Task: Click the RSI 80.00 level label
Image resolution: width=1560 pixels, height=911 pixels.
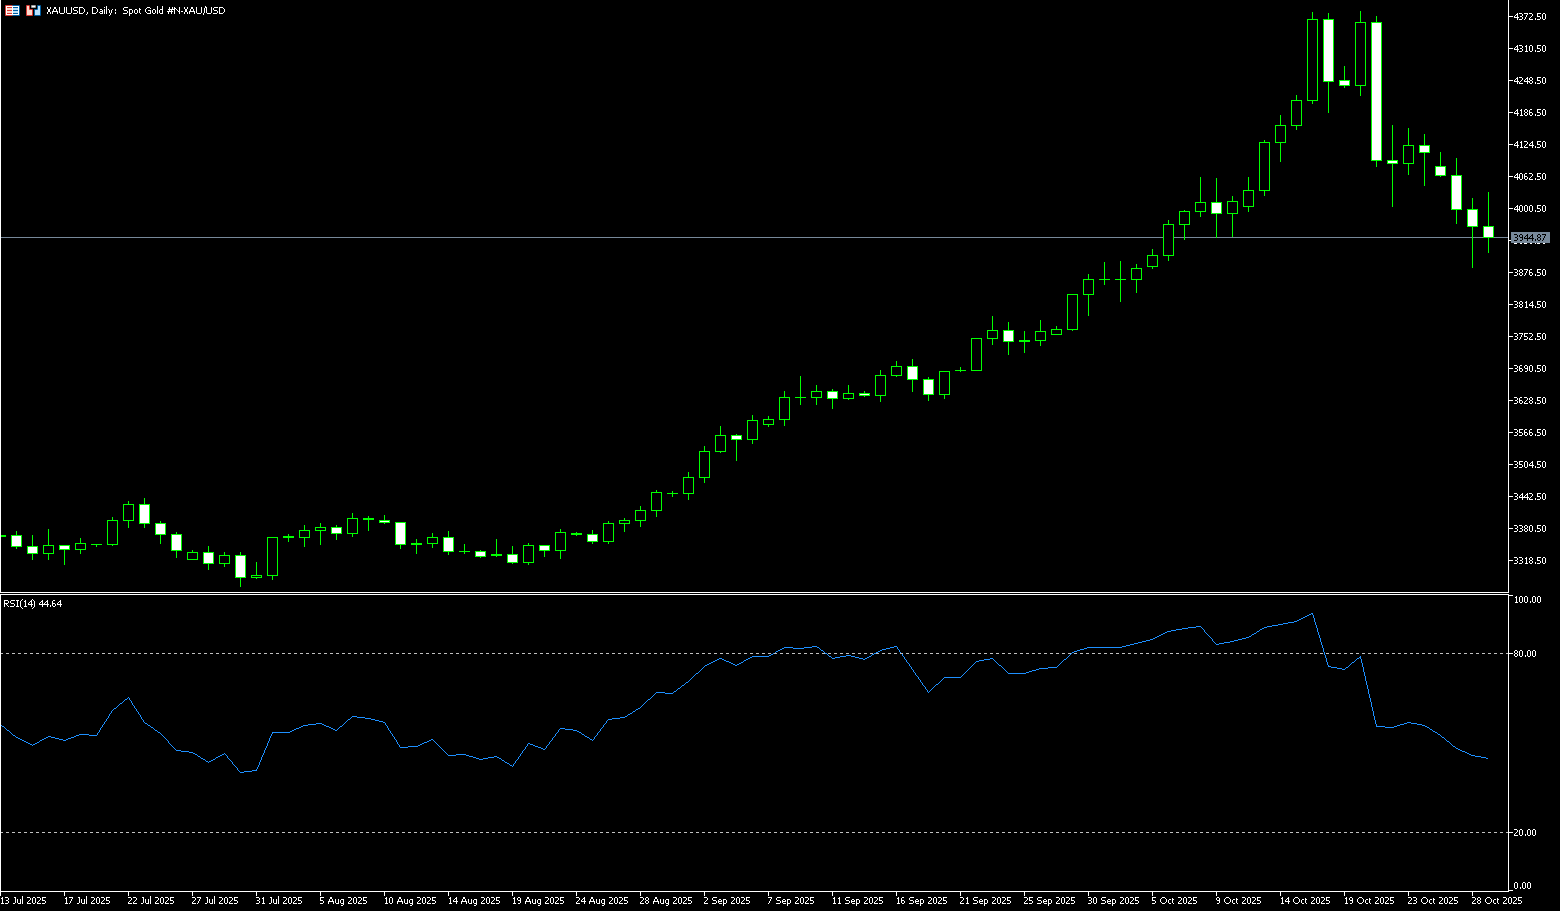Action: pyautogui.click(x=1526, y=654)
